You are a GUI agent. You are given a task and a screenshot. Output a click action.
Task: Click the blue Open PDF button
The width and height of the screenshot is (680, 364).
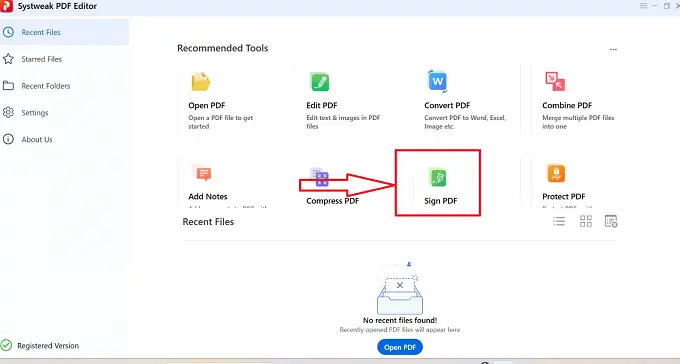(400, 347)
